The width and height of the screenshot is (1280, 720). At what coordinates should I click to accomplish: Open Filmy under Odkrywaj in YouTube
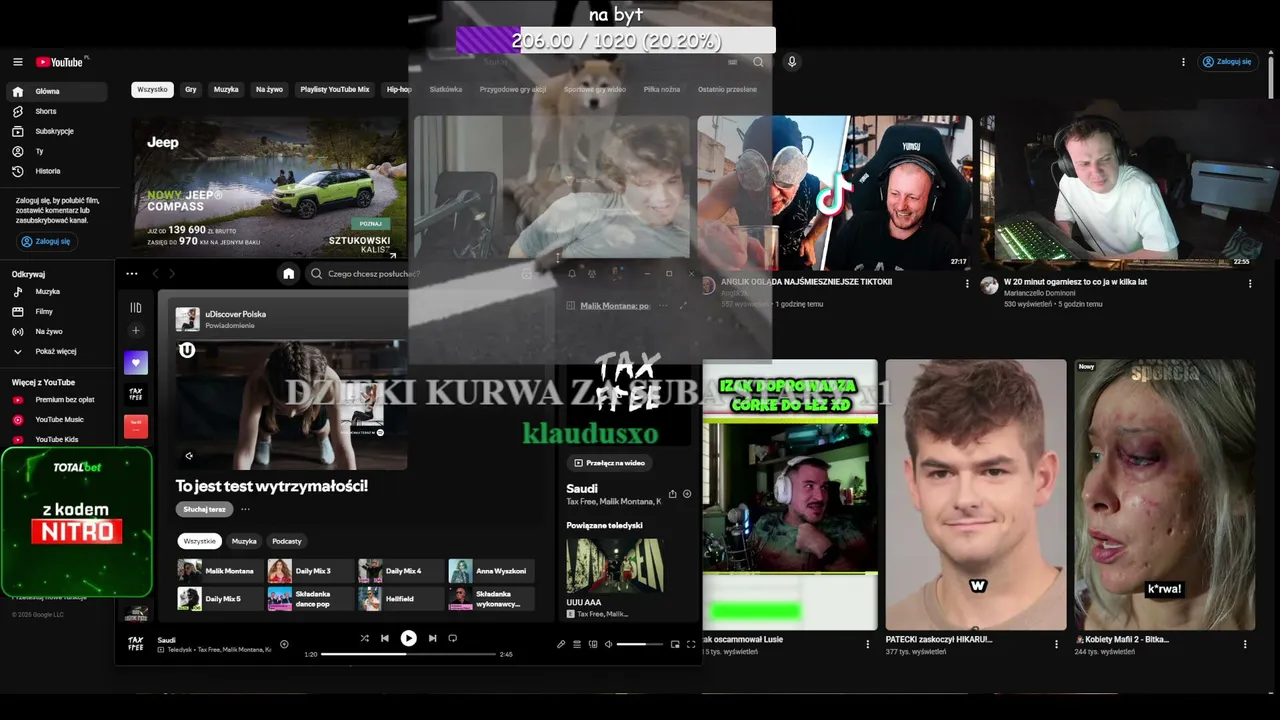57,311
